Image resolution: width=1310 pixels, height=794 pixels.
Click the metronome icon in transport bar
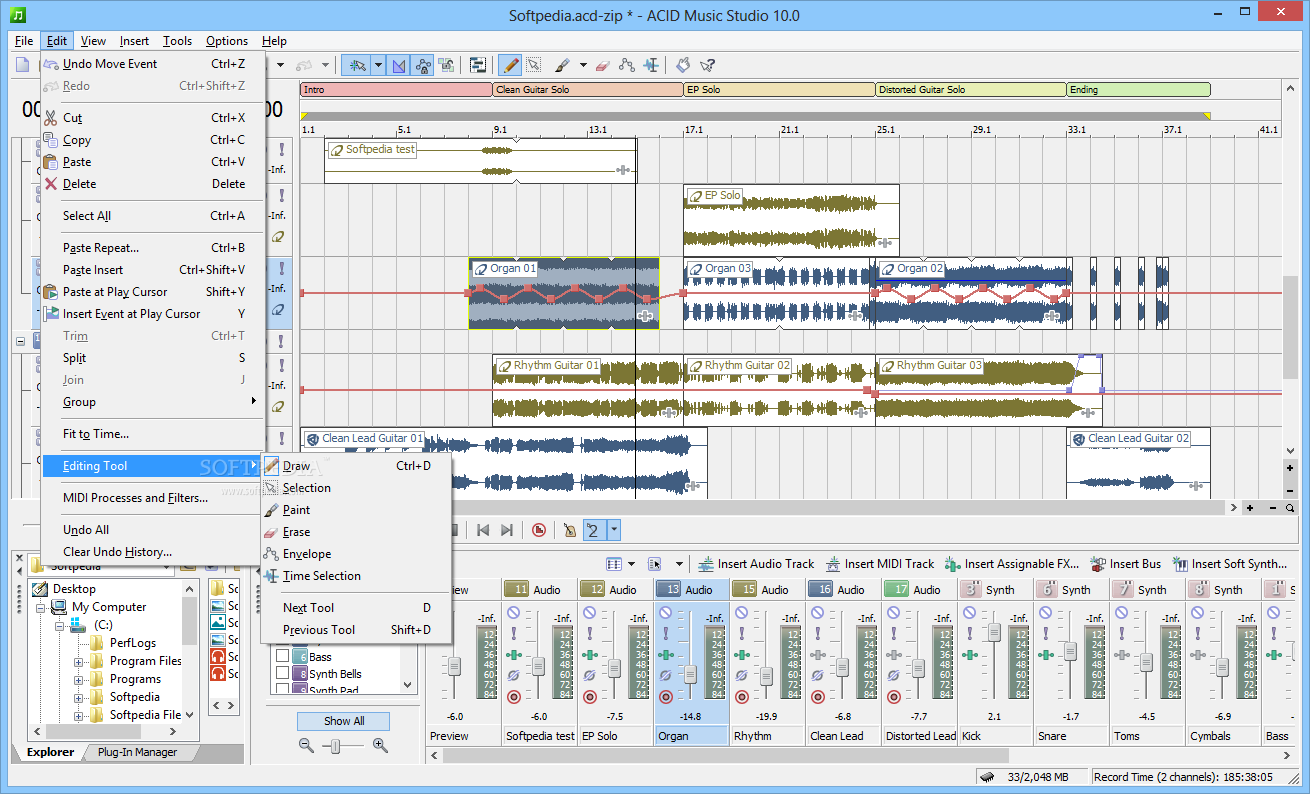click(x=569, y=530)
